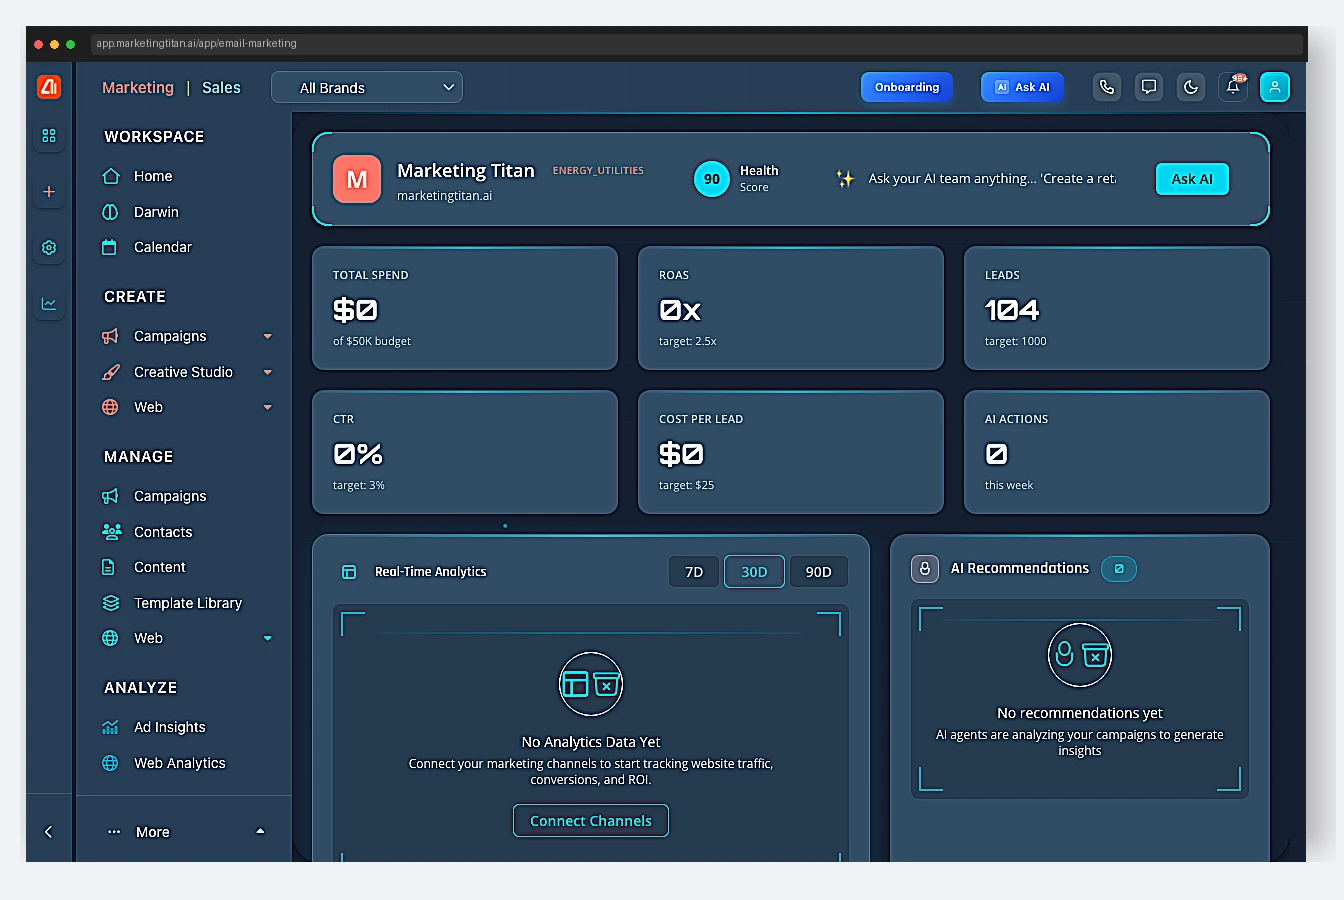
Task: Open the chat messages icon in the top bar
Action: coord(1148,87)
